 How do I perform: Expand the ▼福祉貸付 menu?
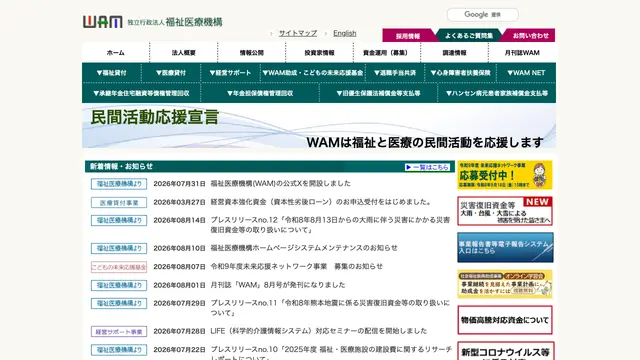pyautogui.click(x=112, y=73)
